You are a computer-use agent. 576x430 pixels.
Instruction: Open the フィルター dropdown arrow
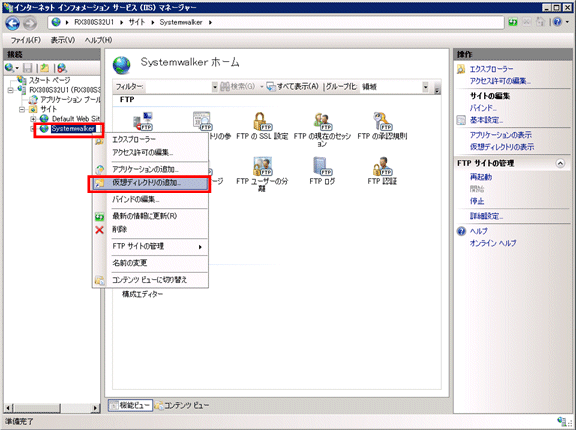[215, 87]
